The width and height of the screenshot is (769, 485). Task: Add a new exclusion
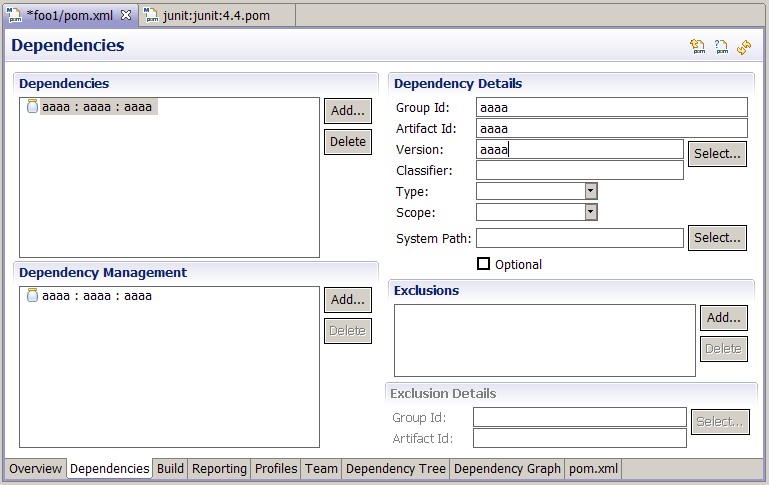click(723, 318)
